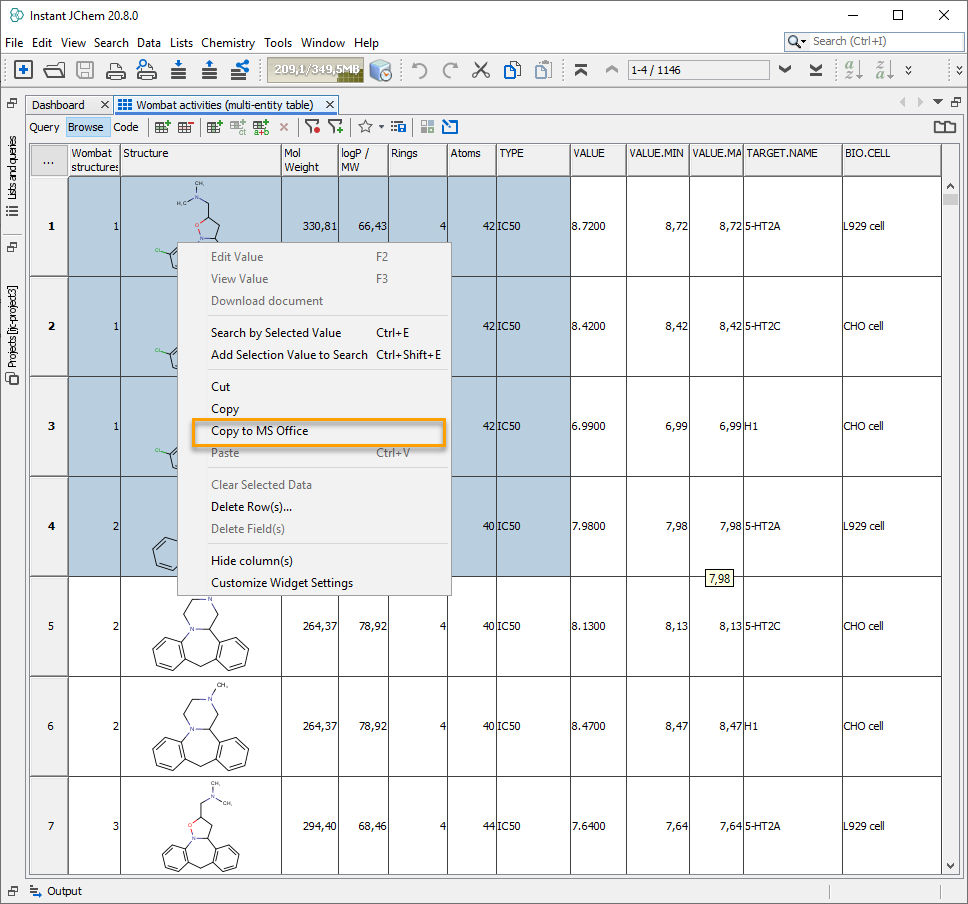The height and width of the screenshot is (904, 968).
Task: Switch to Browse mode toggle
Action: (86, 127)
